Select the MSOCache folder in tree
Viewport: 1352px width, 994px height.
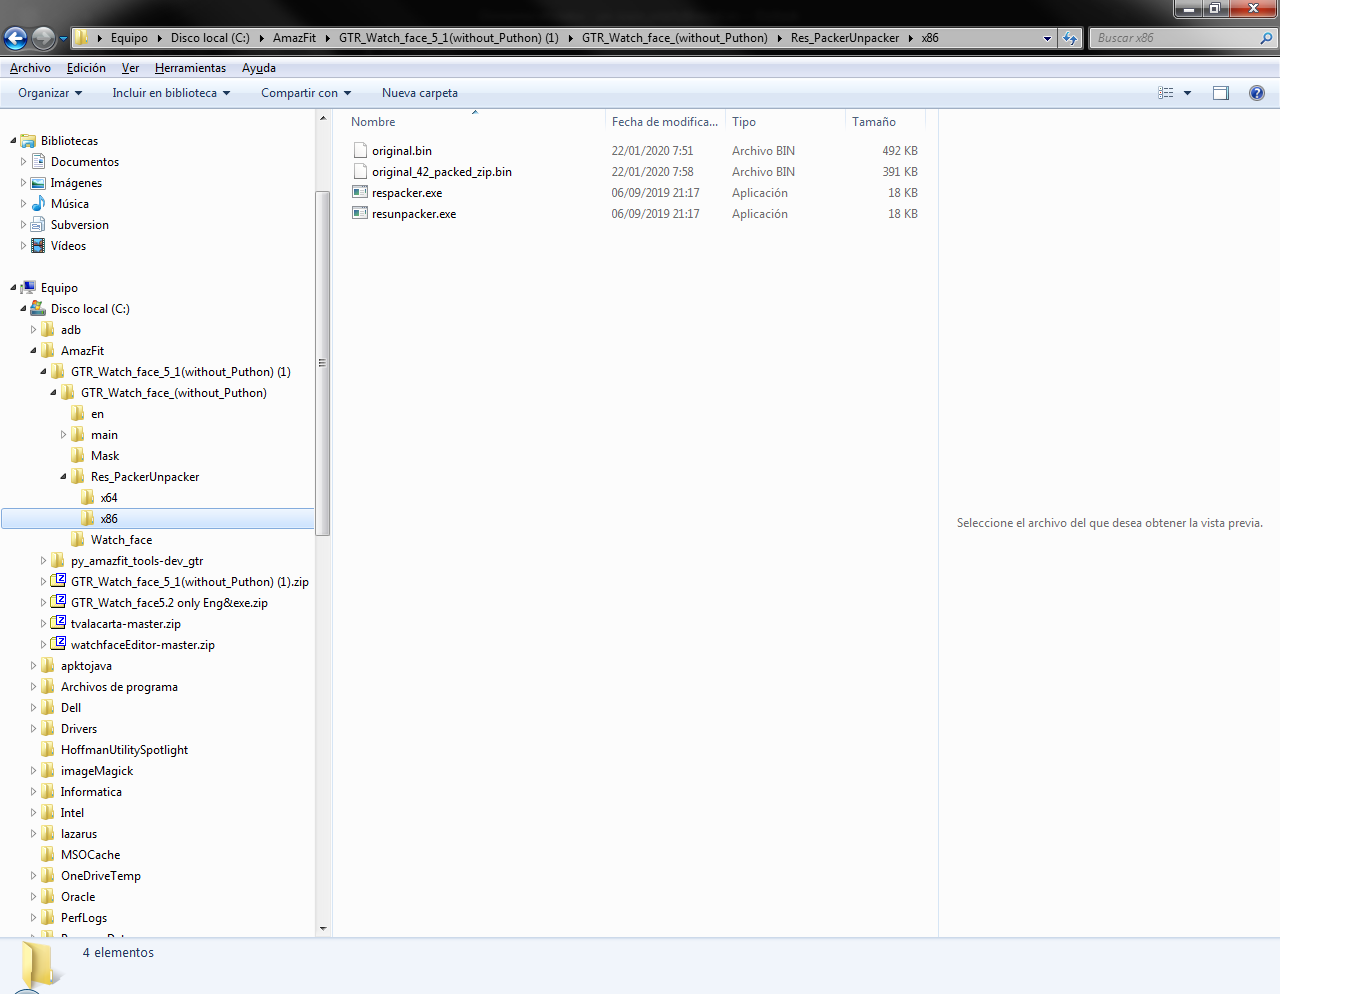90,854
